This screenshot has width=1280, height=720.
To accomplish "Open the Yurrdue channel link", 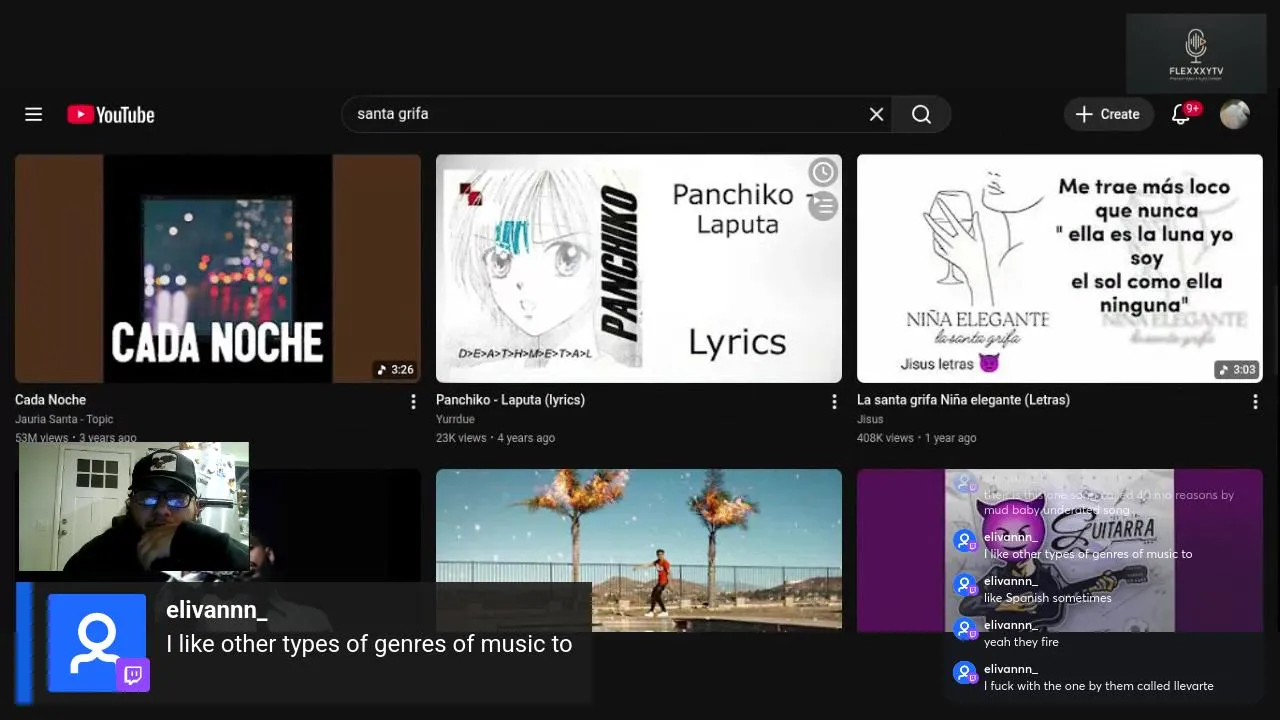I will [x=455, y=419].
